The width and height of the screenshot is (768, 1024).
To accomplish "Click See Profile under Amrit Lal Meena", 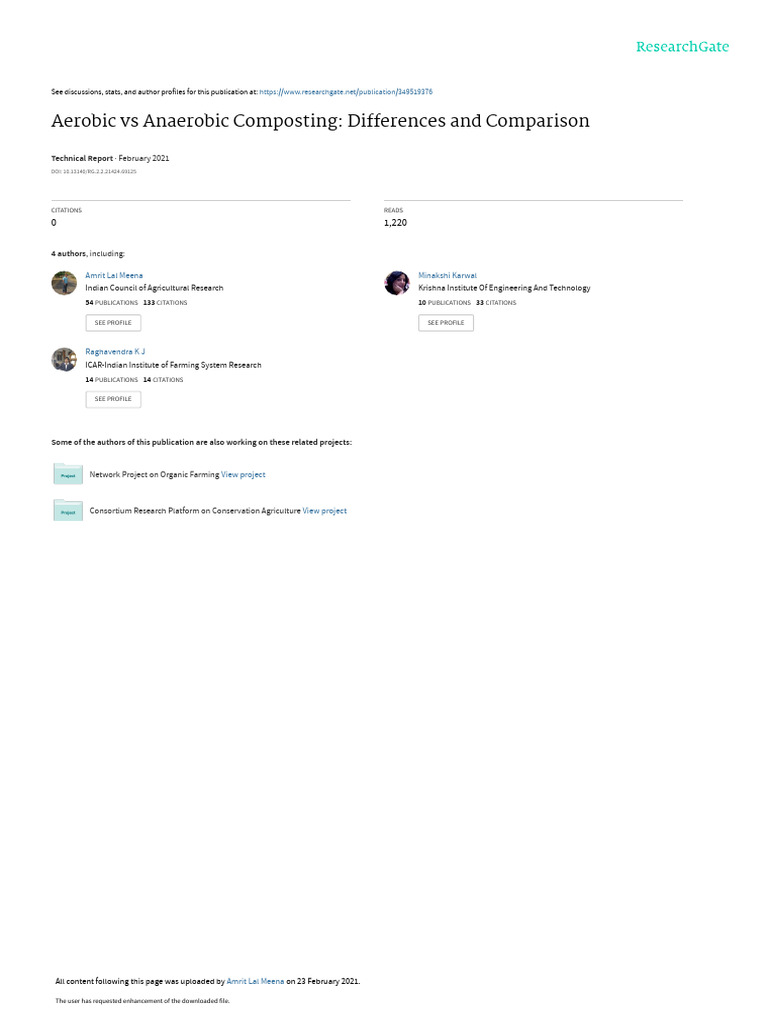I will click(x=113, y=323).
